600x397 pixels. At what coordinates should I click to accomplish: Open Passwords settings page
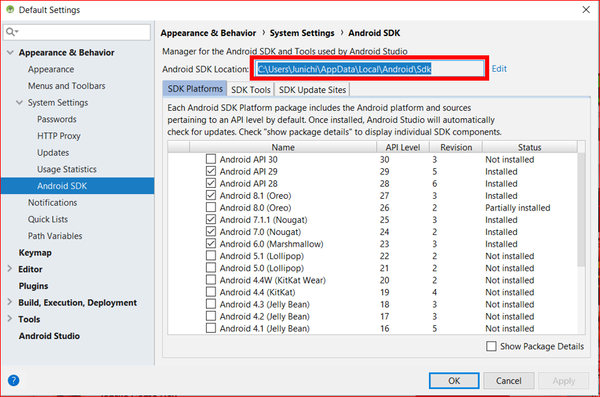[x=57, y=119]
